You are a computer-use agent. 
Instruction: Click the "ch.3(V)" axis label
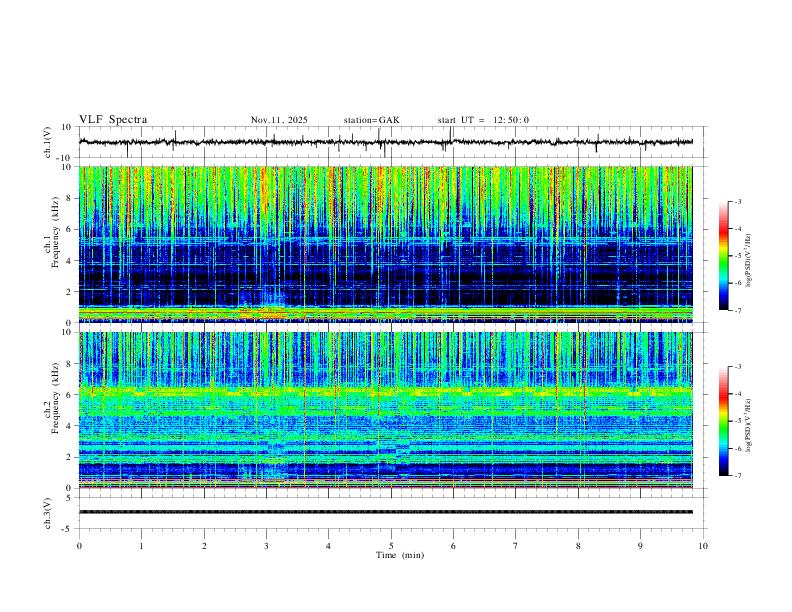click(48, 513)
